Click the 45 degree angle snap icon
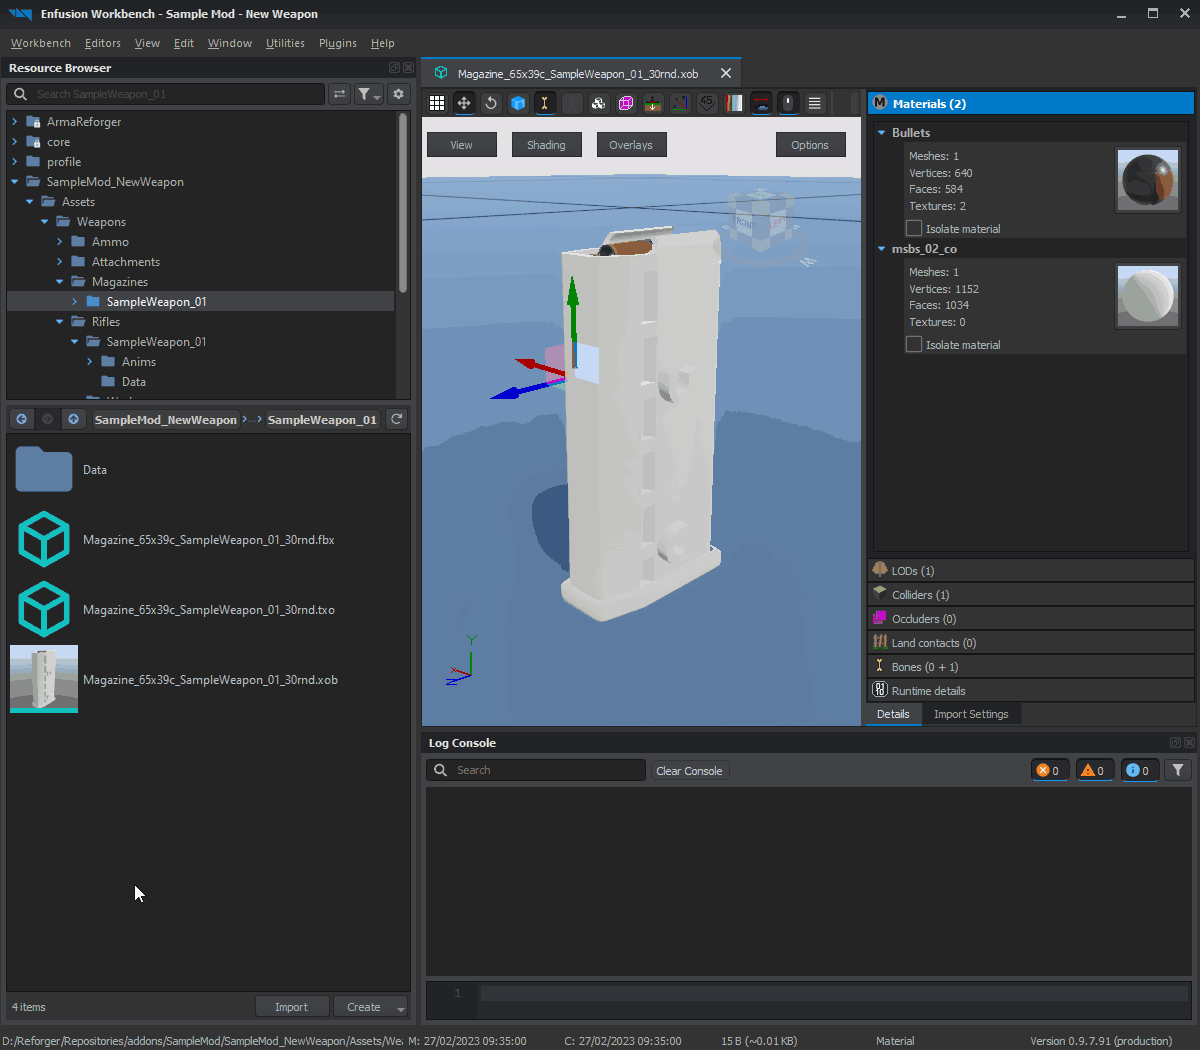 [707, 103]
